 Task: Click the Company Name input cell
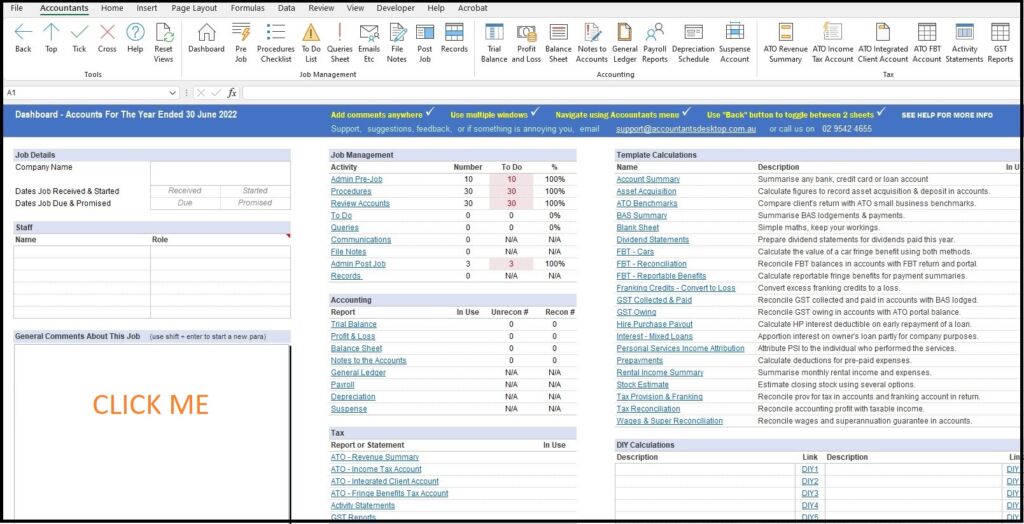(x=220, y=168)
